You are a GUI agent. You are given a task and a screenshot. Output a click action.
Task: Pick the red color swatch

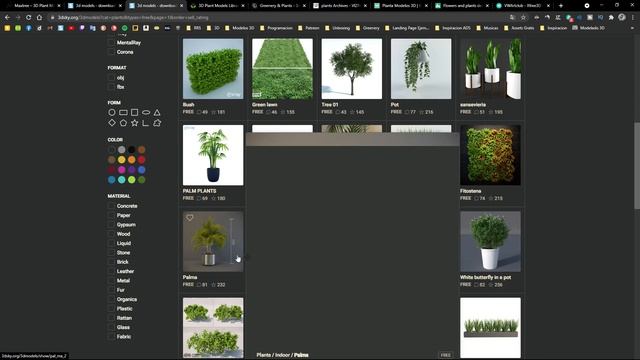click(142, 160)
